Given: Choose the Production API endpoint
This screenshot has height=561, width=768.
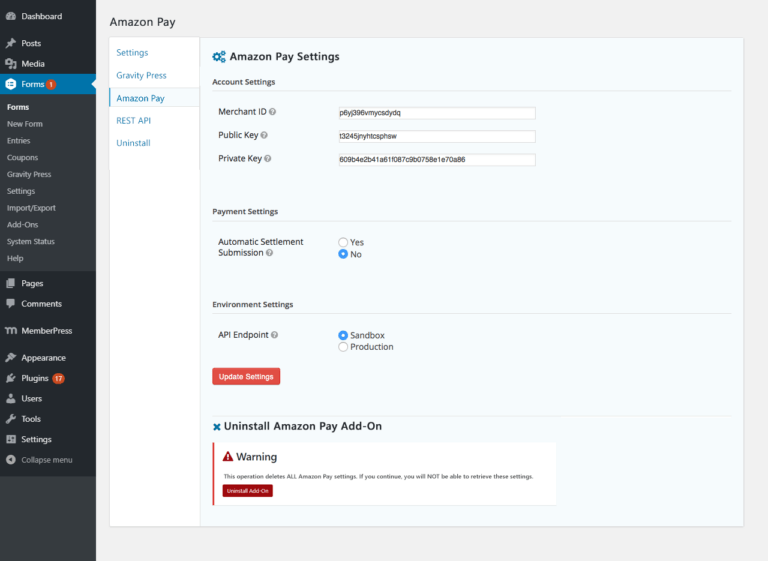Looking at the screenshot, I should pos(343,347).
